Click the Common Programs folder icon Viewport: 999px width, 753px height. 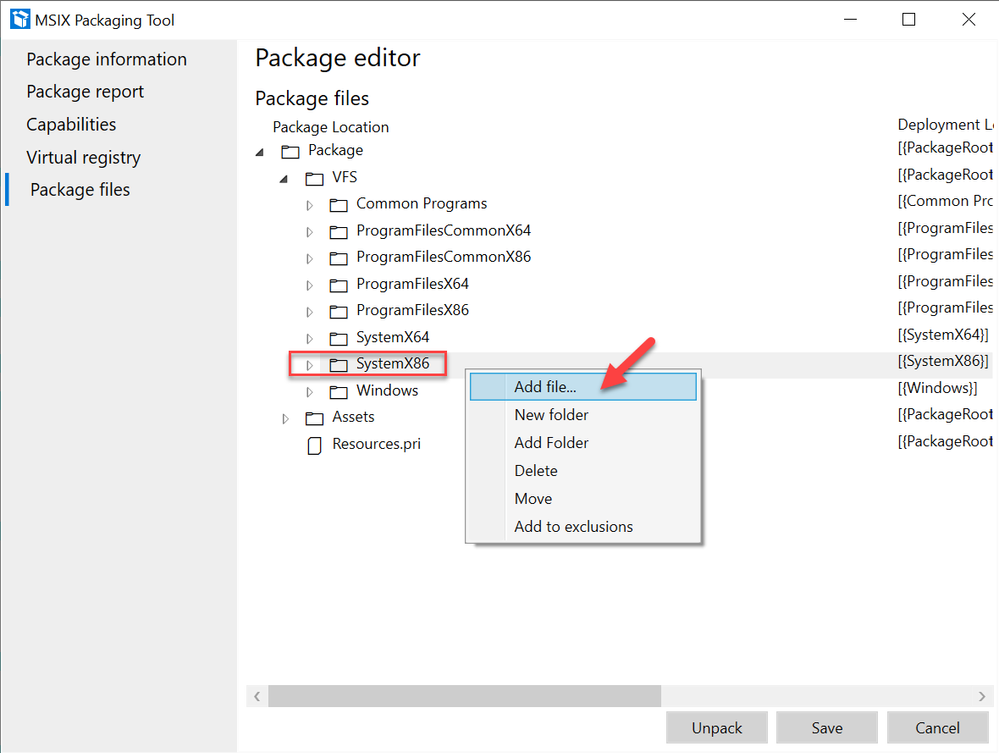(338, 205)
